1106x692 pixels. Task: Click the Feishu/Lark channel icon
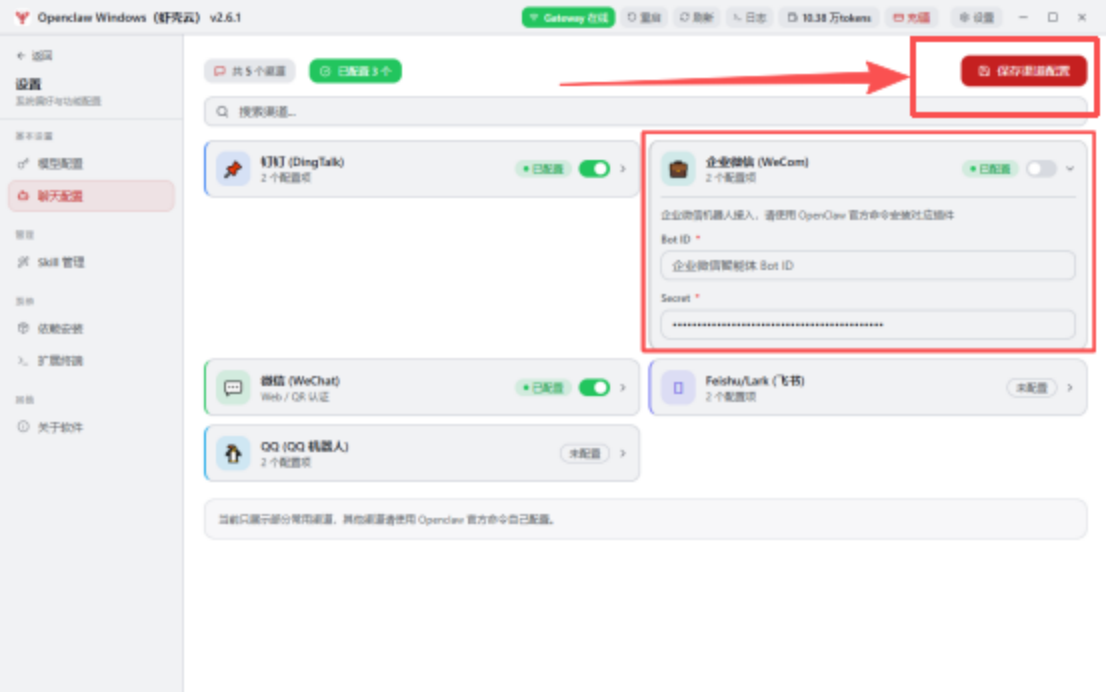(678, 388)
